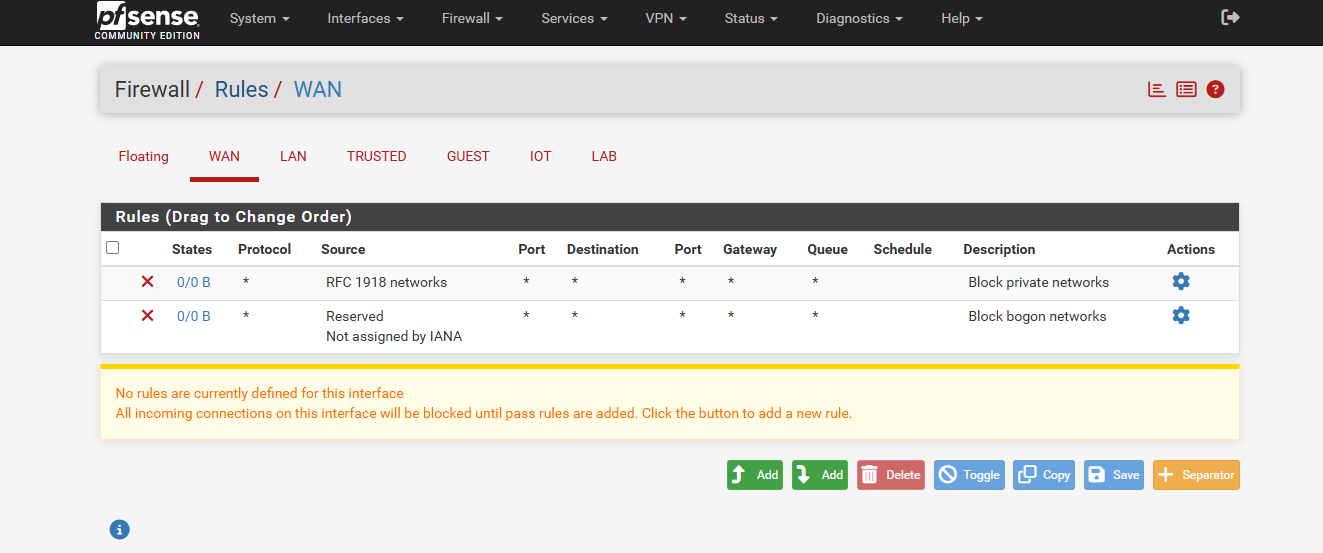The height and width of the screenshot is (553, 1323).
Task: Toggle the select-all rules checkbox
Action: click(x=113, y=248)
